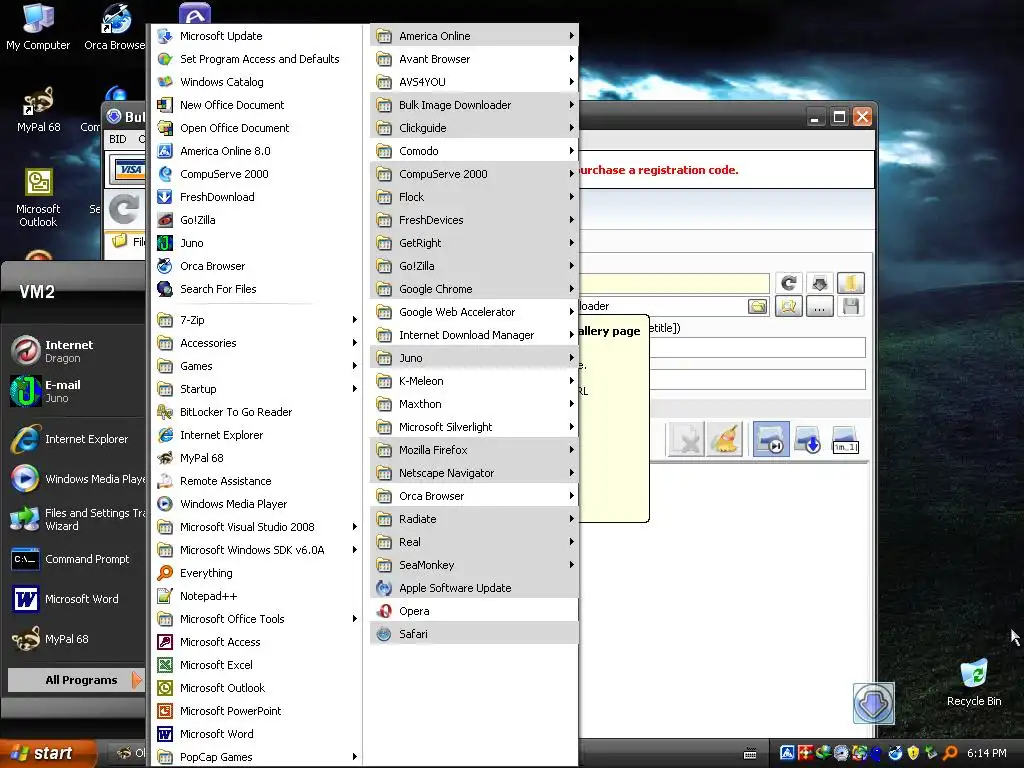Open Notepad++
1024x768 pixels.
click(x=256, y=596)
